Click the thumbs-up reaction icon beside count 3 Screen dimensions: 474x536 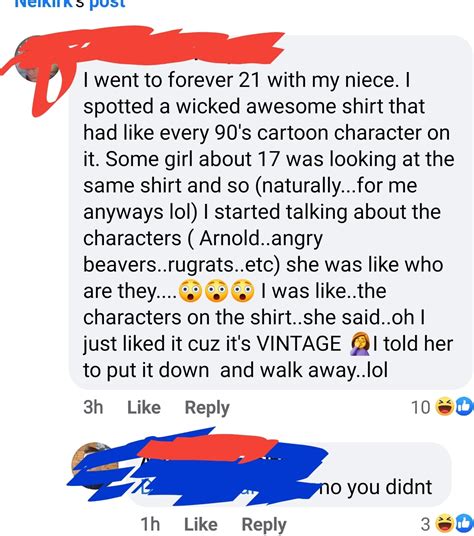464,523
